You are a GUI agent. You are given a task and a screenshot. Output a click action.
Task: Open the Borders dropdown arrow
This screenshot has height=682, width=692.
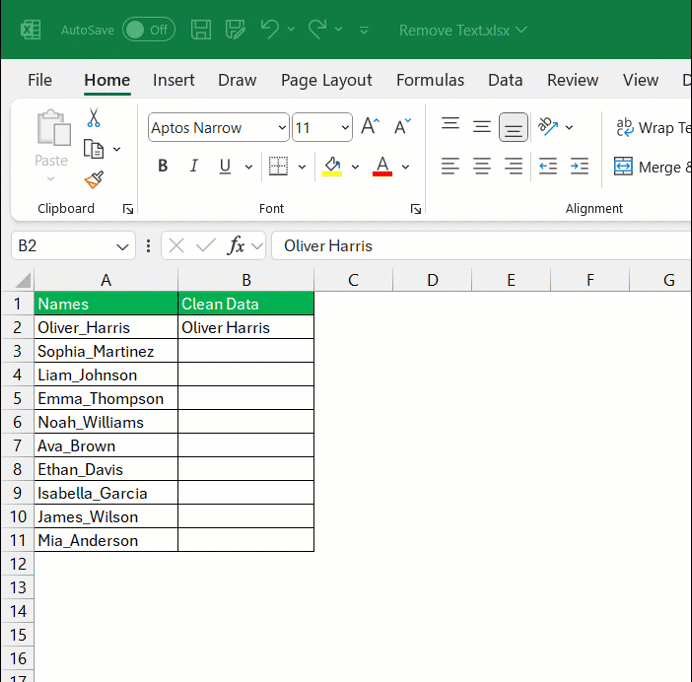click(302, 167)
